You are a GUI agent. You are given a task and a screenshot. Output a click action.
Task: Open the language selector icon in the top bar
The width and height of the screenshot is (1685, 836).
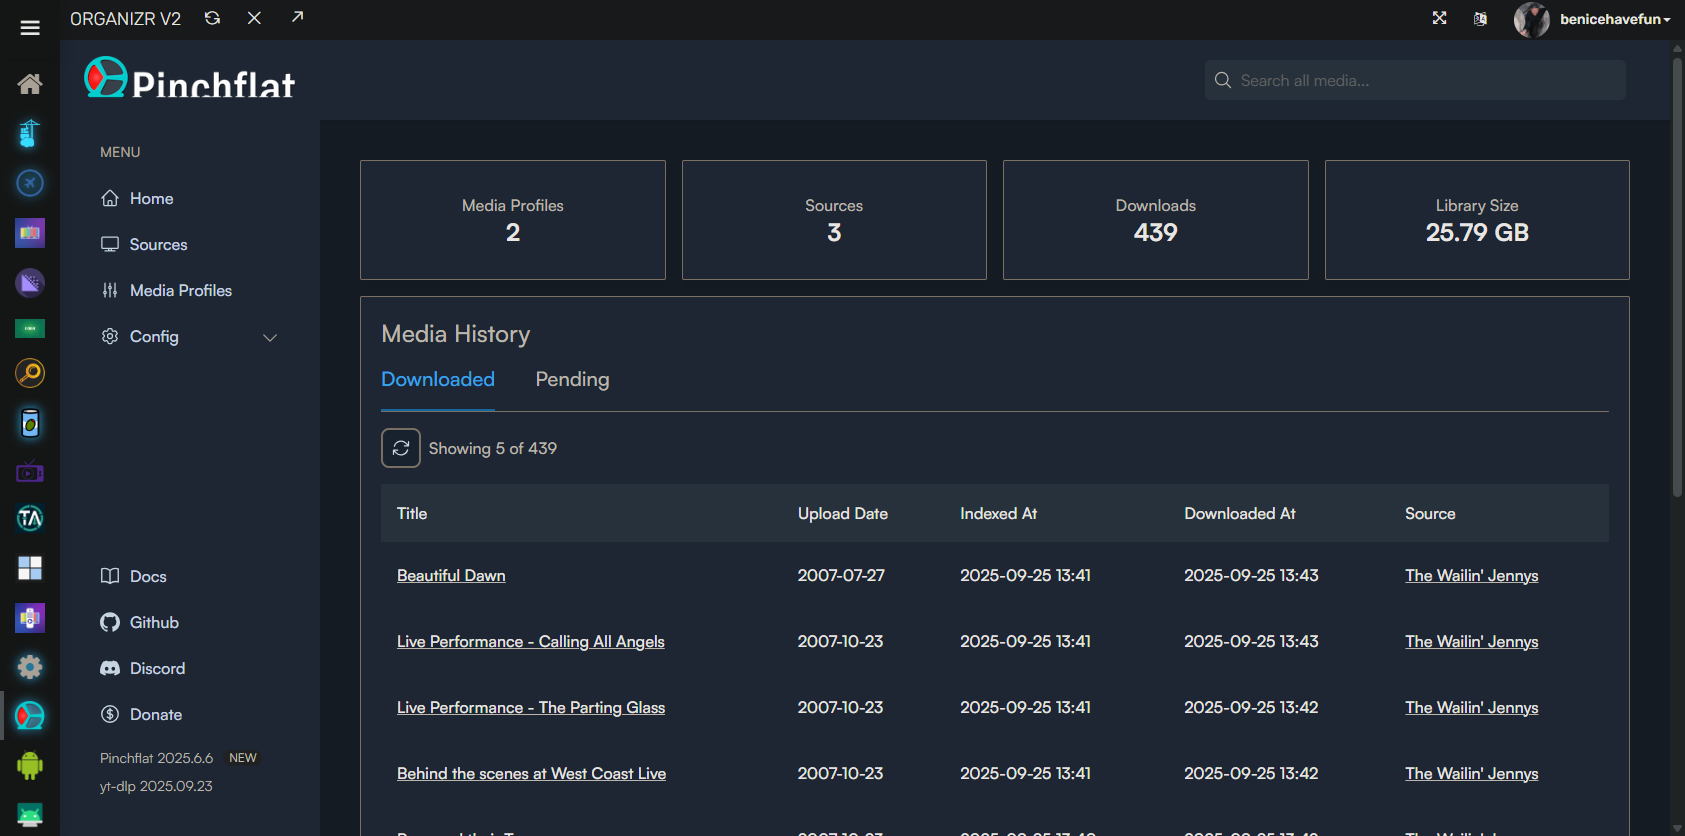pyautogui.click(x=1480, y=19)
